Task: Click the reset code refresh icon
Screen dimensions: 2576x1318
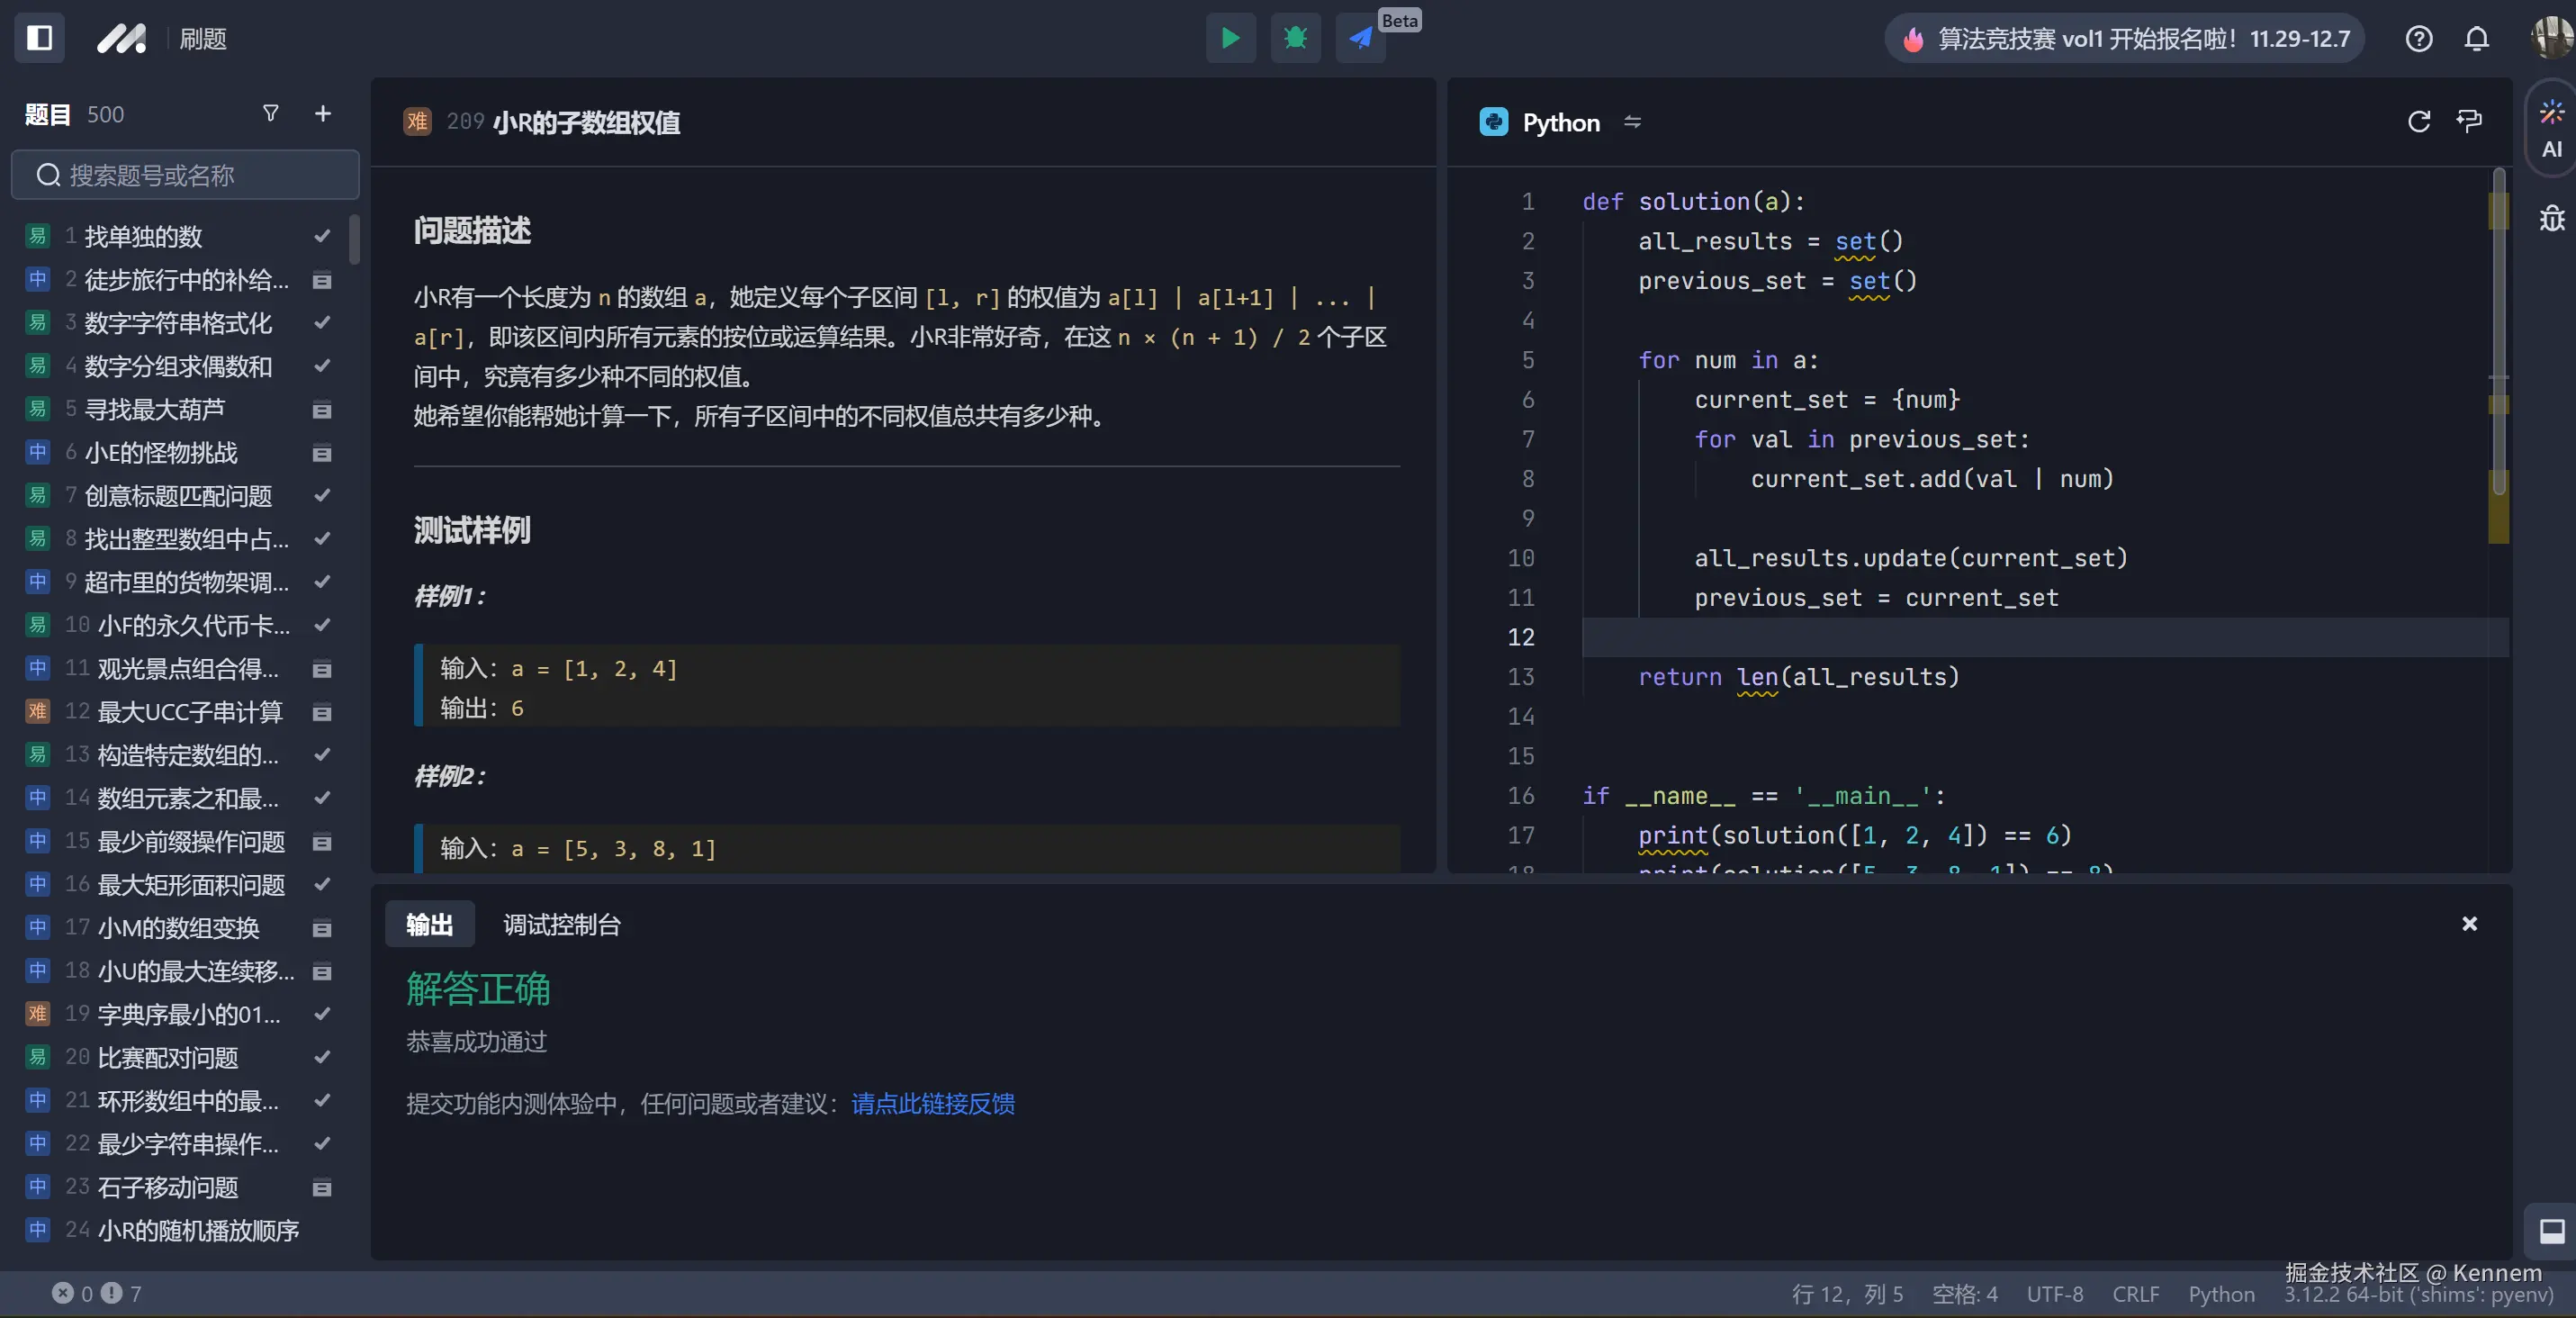Action: pos(2418,122)
